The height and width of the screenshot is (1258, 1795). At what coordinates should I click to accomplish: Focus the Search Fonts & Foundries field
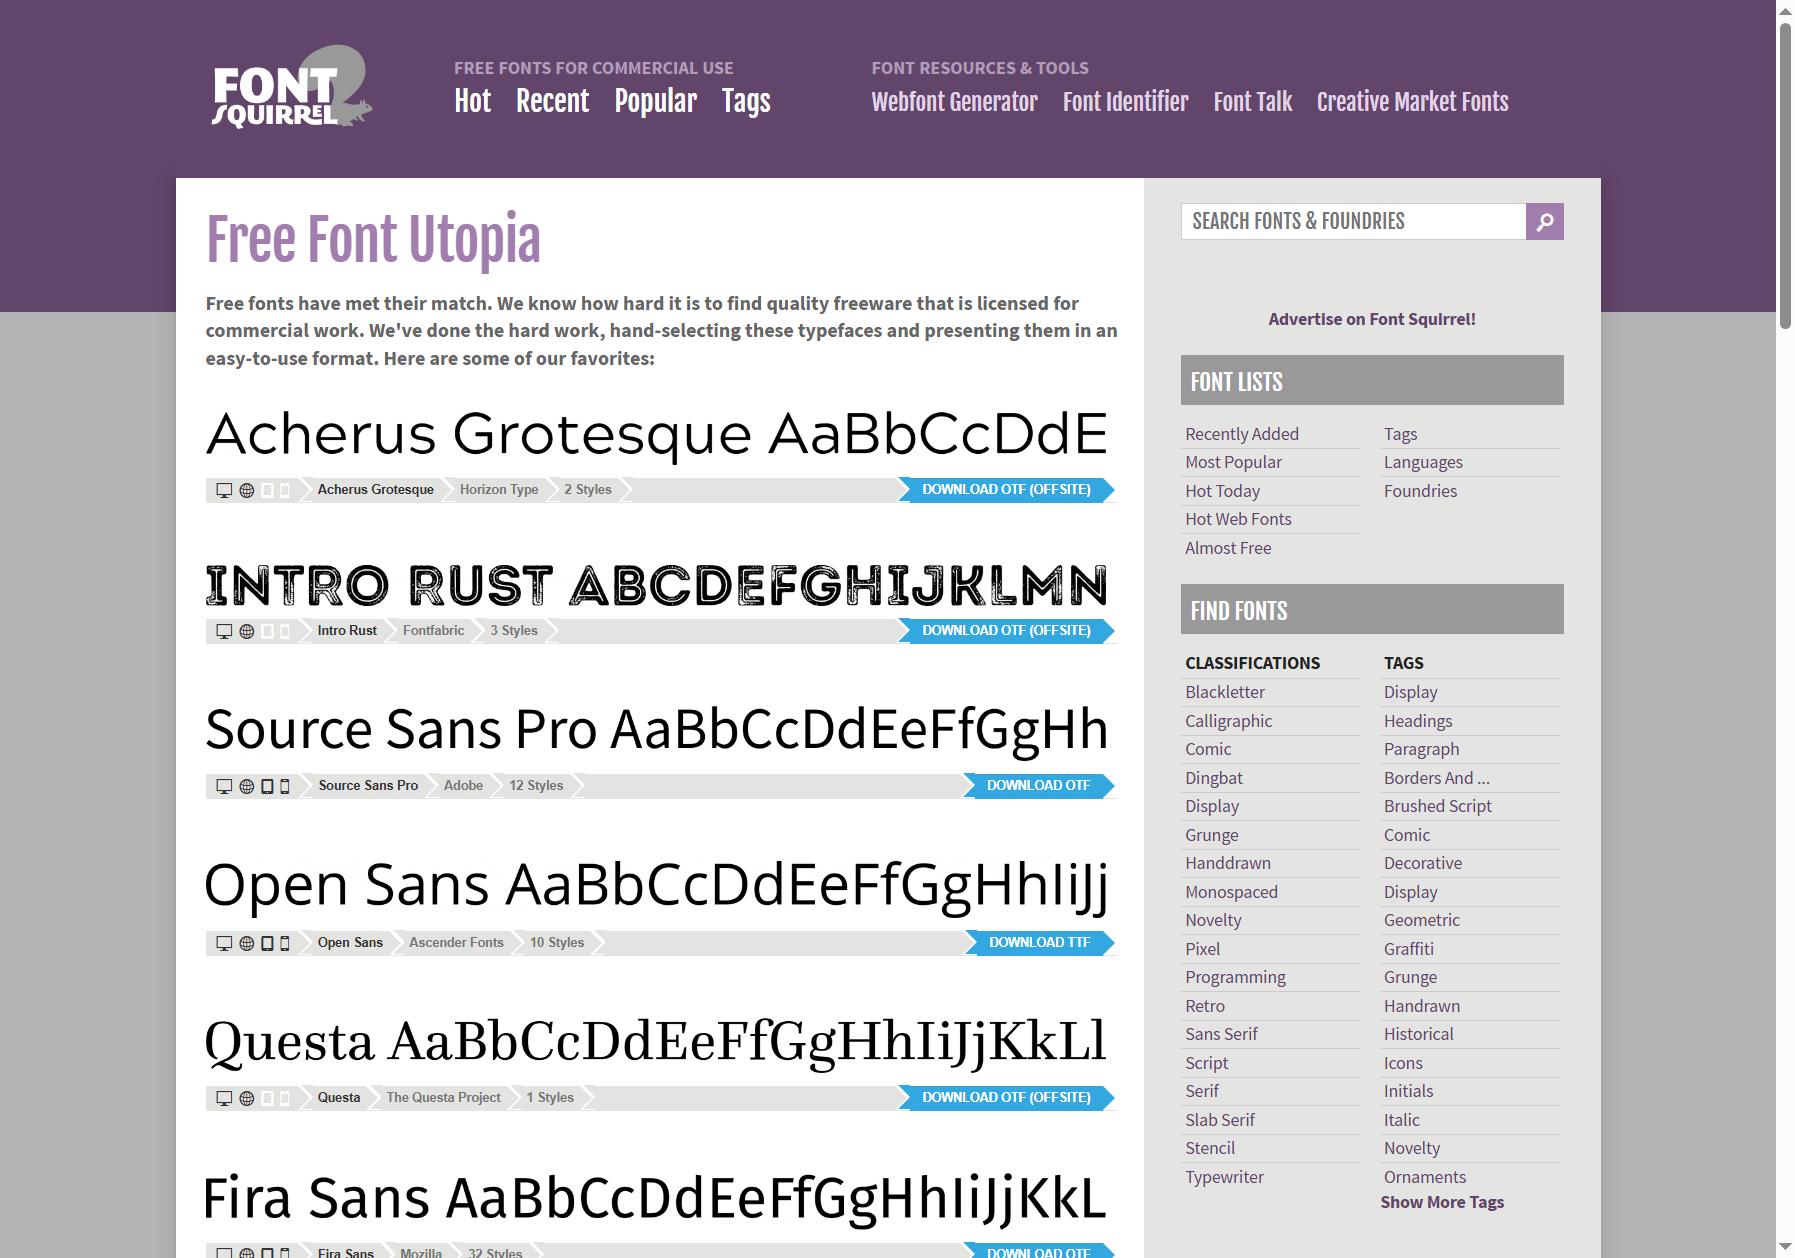pos(1353,221)
